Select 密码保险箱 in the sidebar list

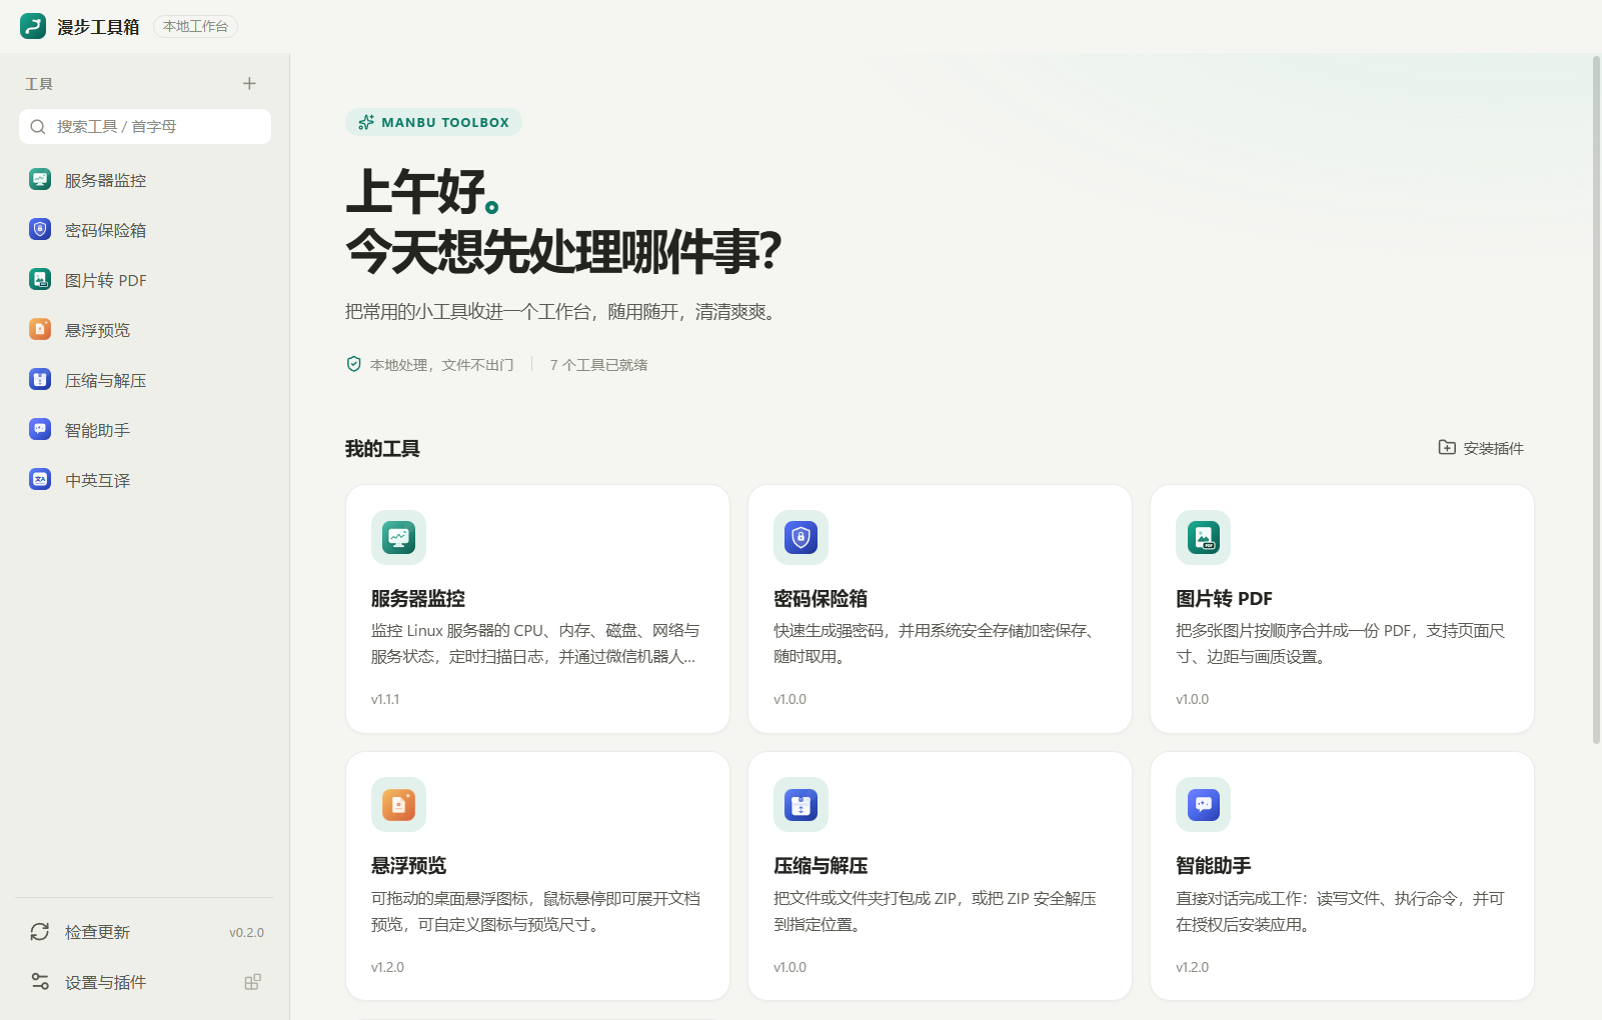(145, 230)
